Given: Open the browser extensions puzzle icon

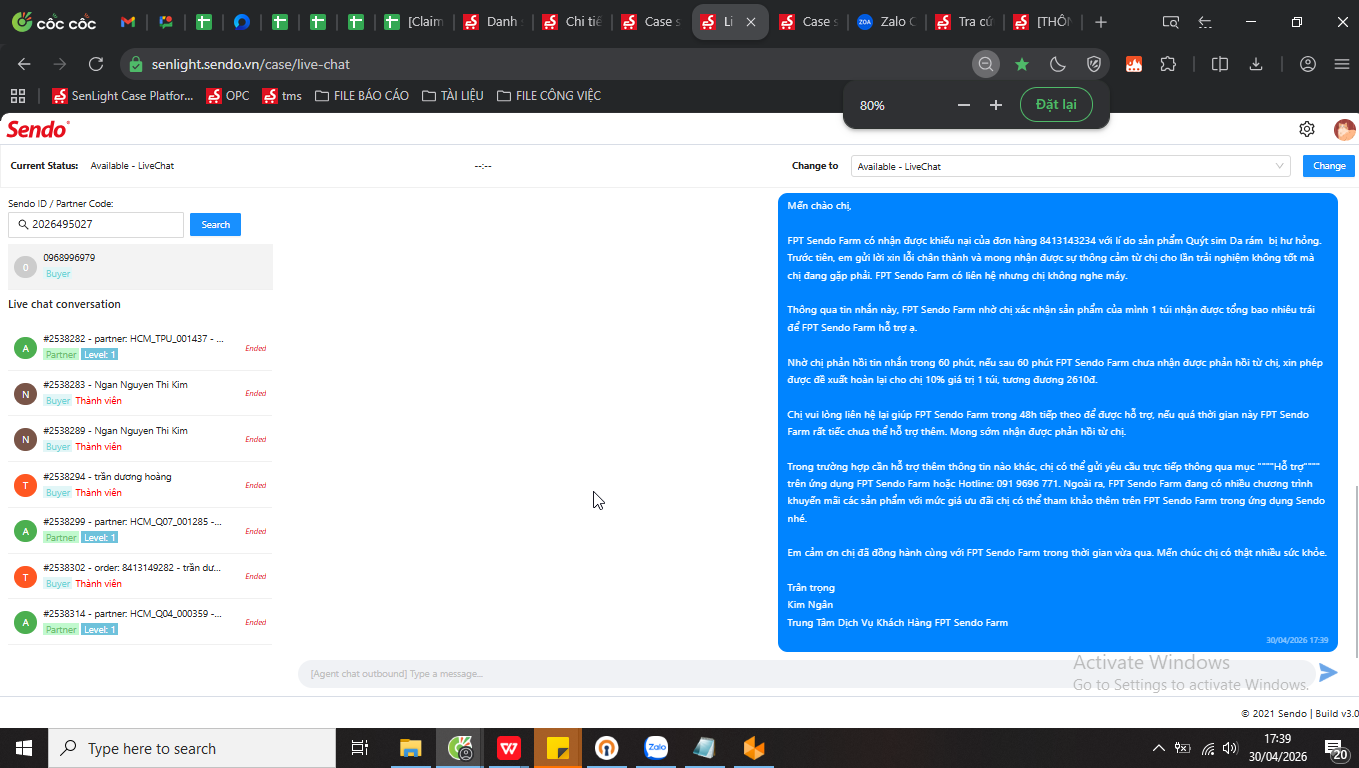Looking at the screenshot, I should [1168, 64].
